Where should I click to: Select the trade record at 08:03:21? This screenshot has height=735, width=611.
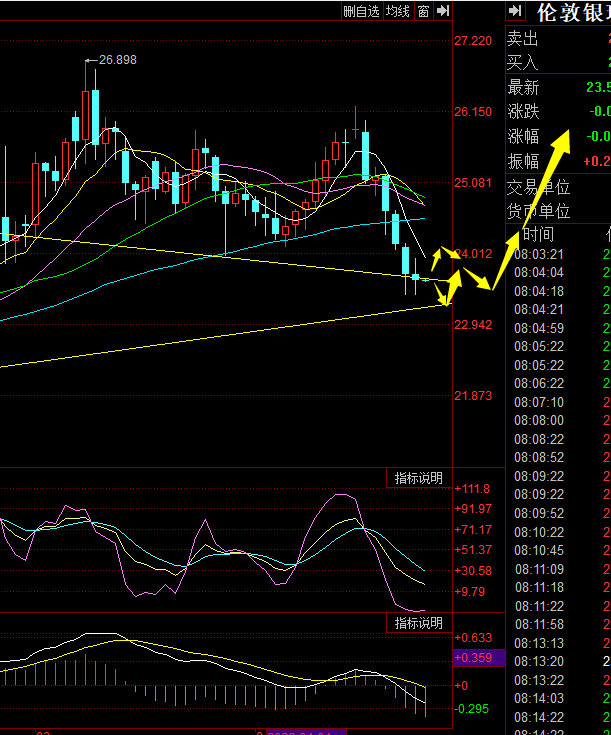coord(539,254)
